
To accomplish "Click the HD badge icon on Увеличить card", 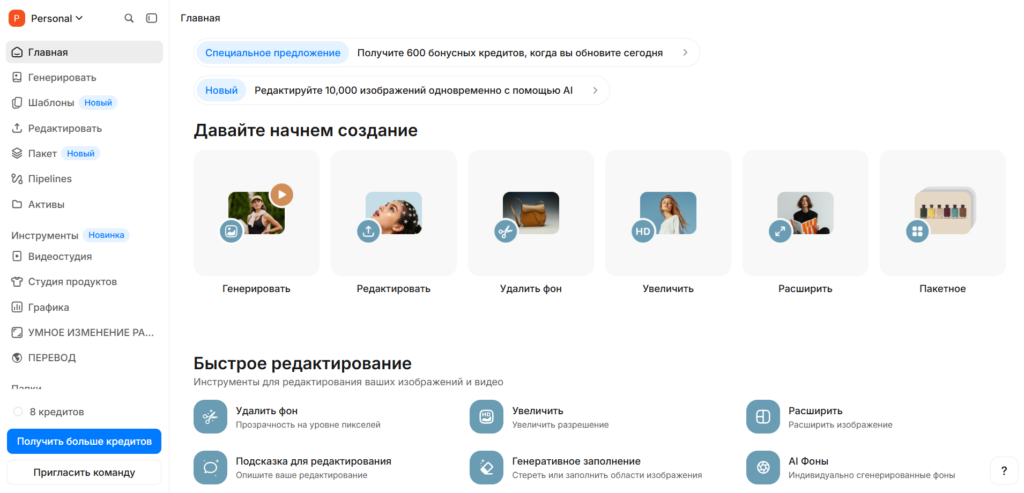I will (643, 231).
